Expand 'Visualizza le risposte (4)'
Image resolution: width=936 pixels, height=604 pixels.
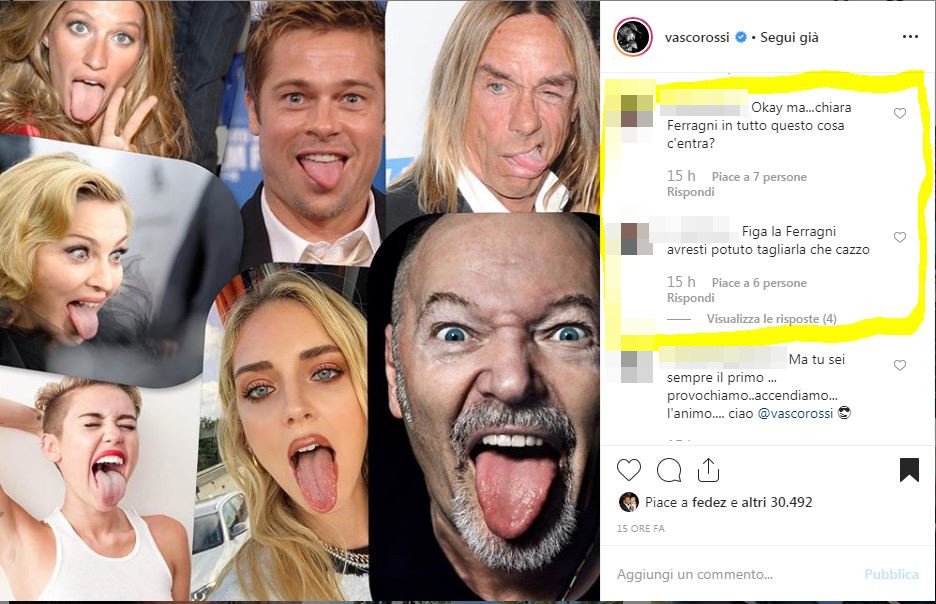click(x=771, y=319)
